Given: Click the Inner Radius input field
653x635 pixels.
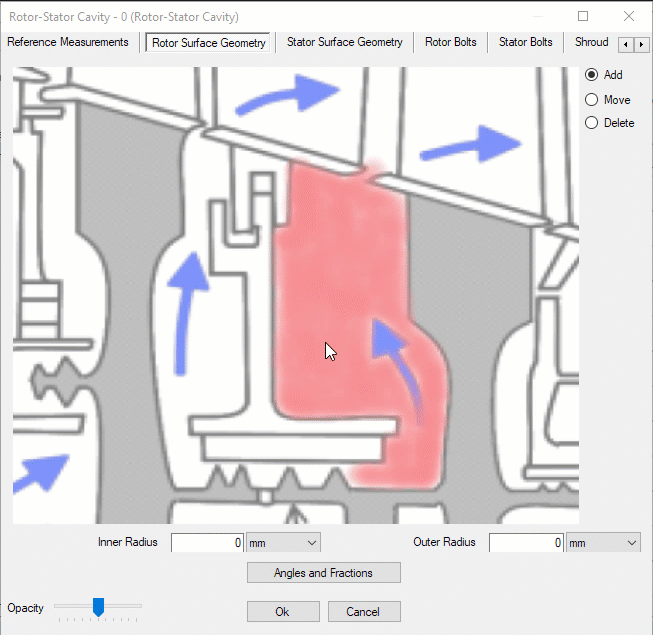Looking at the screenshot, I should pos(208,542).
